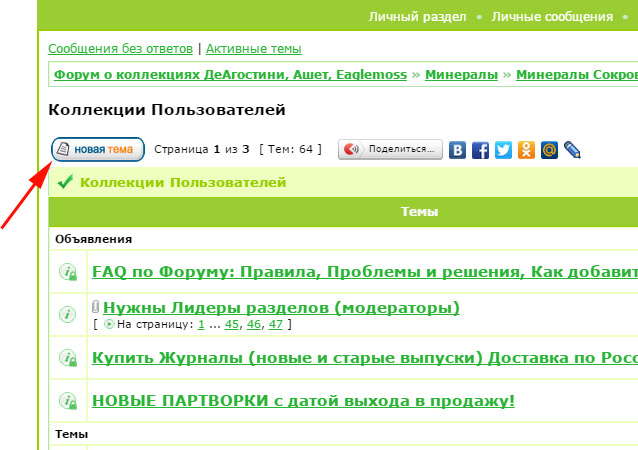Share topic on VKontakte
638x450 pixels.
point(458,150)
